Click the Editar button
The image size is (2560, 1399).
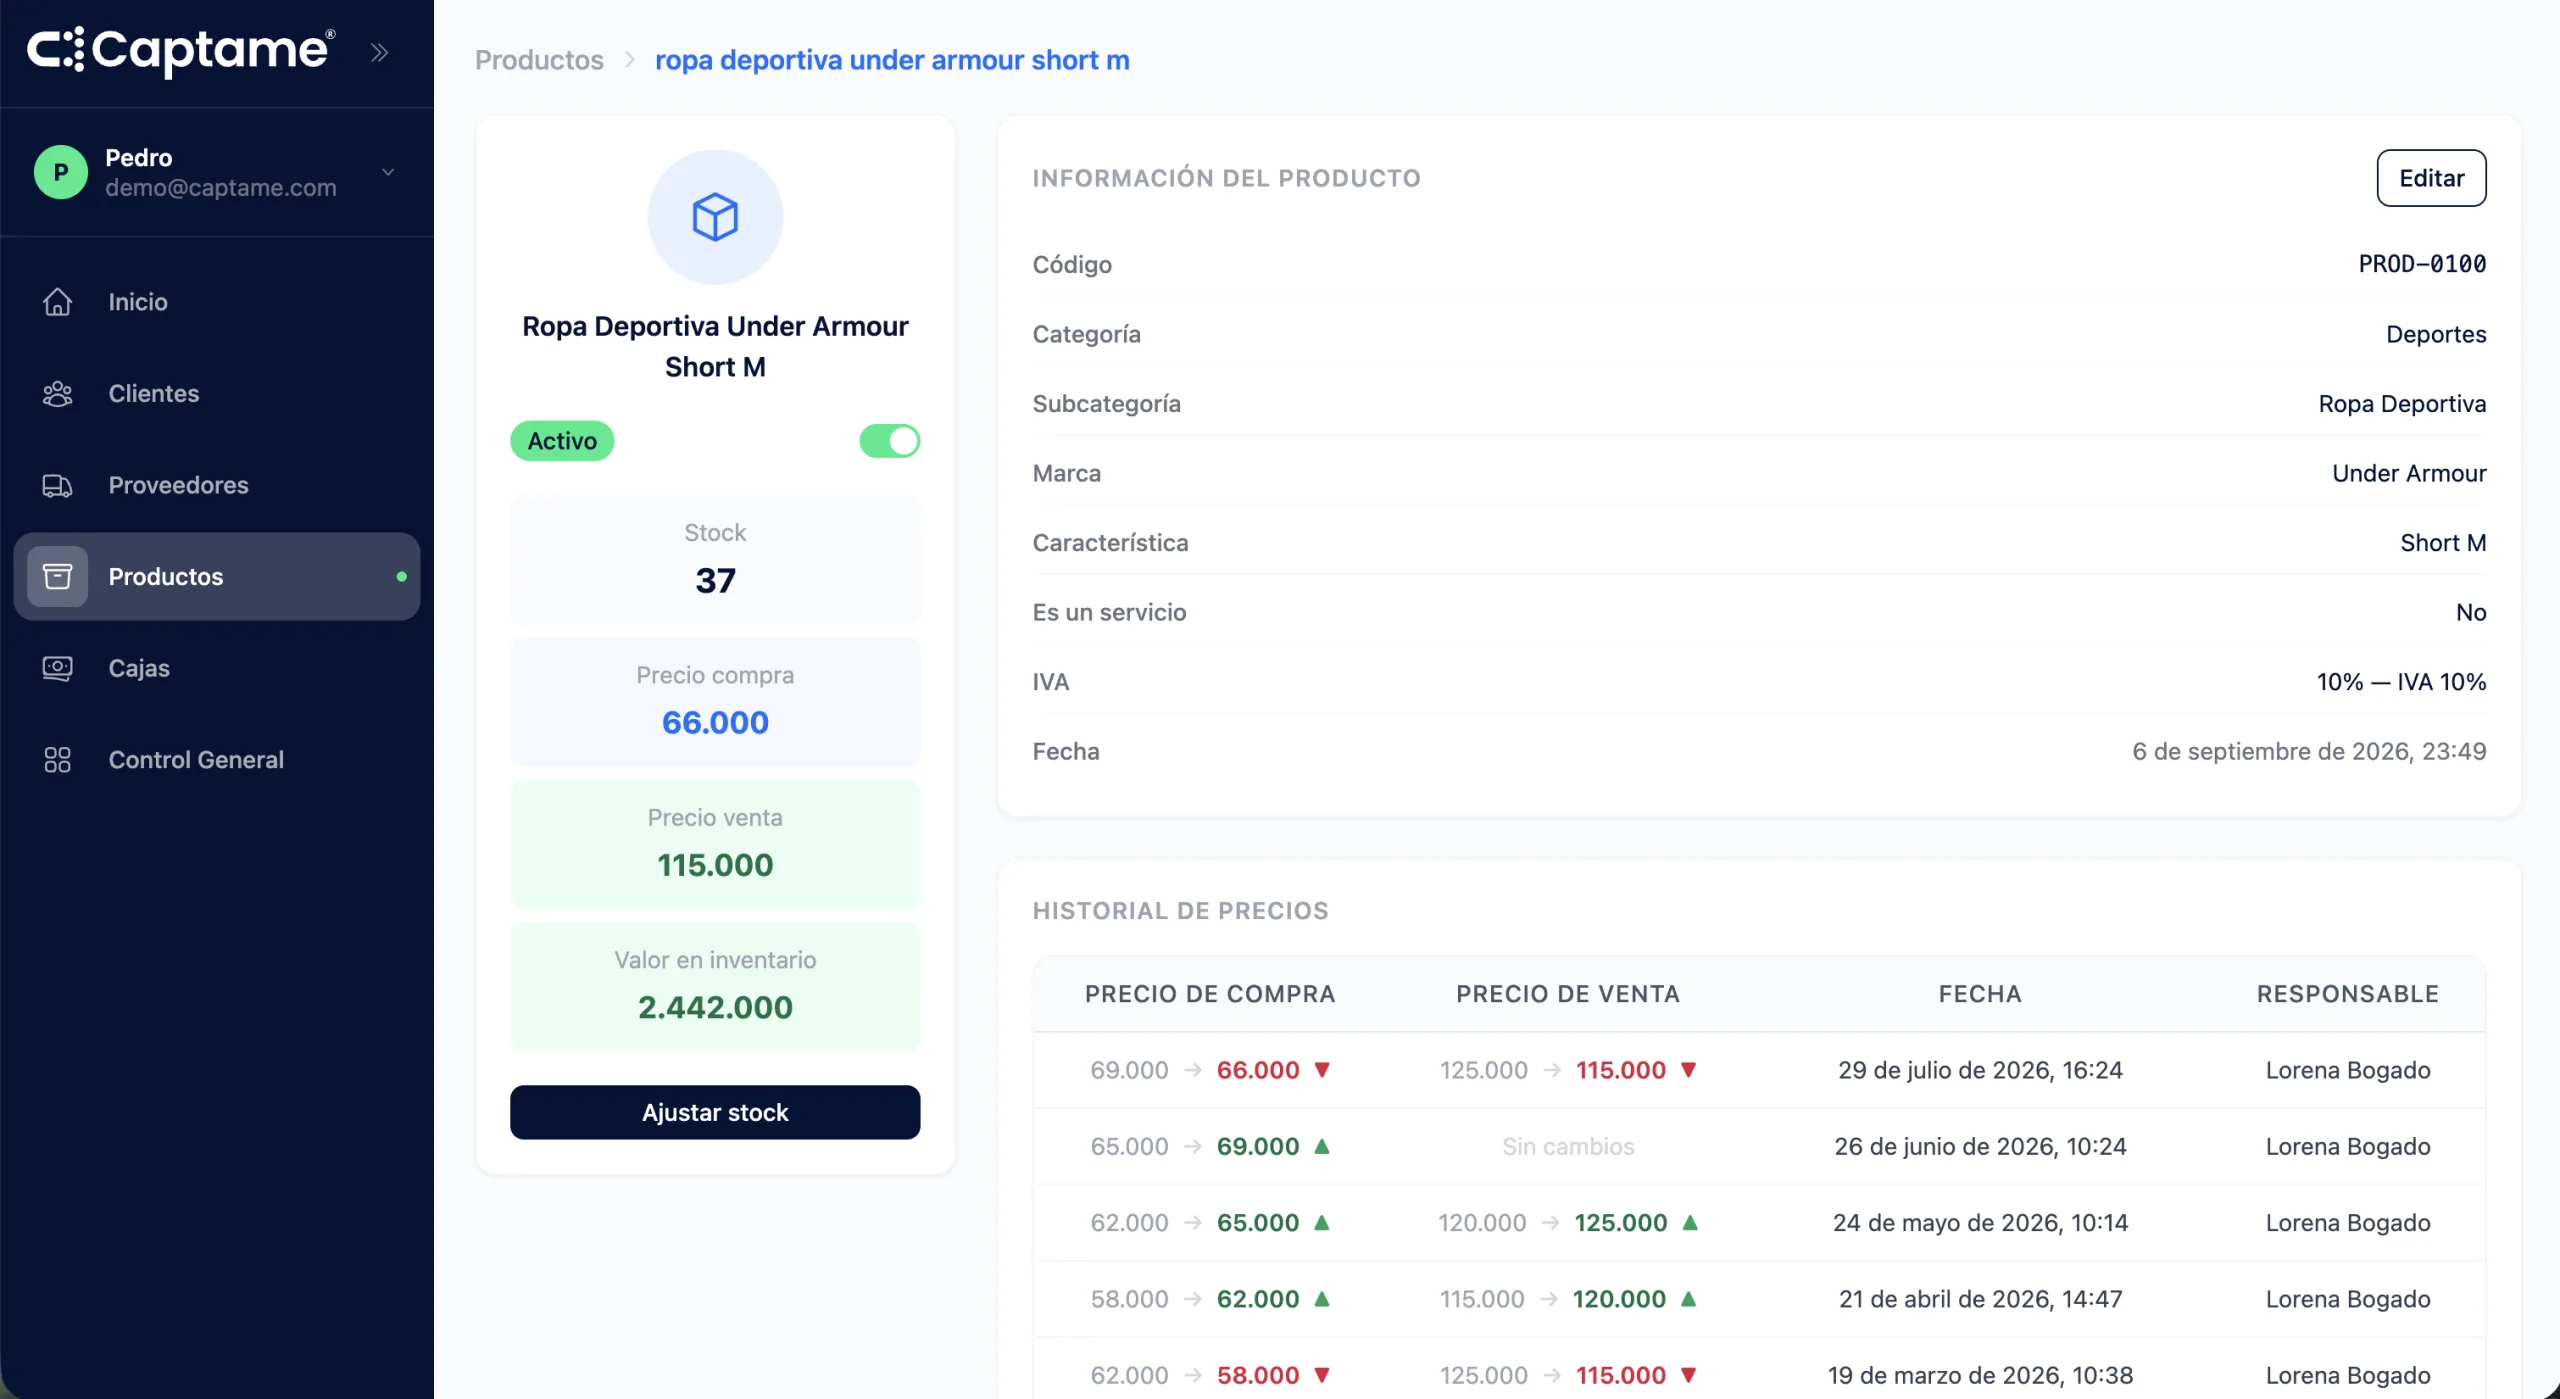(x=2431, y=178)
